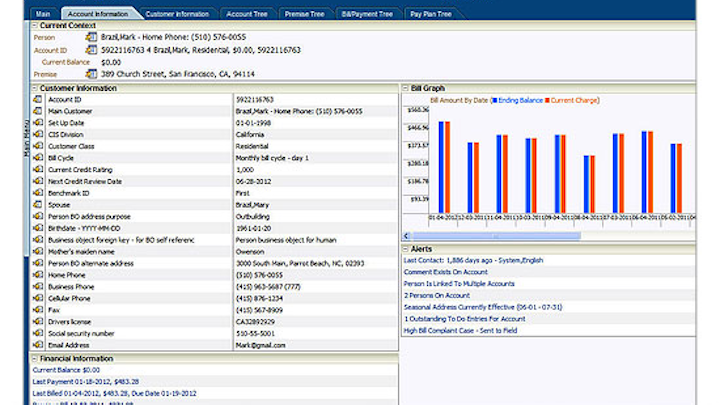Click the Premise context icon
Screen dimensions: 720x405
(x=91, y=73)
